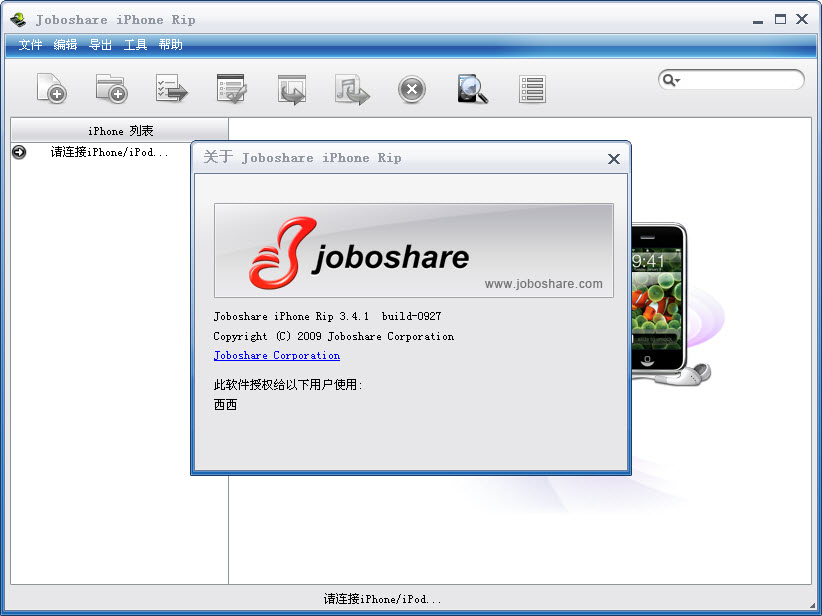Click the version text 3.4.1 build-0927

(390, 316)
